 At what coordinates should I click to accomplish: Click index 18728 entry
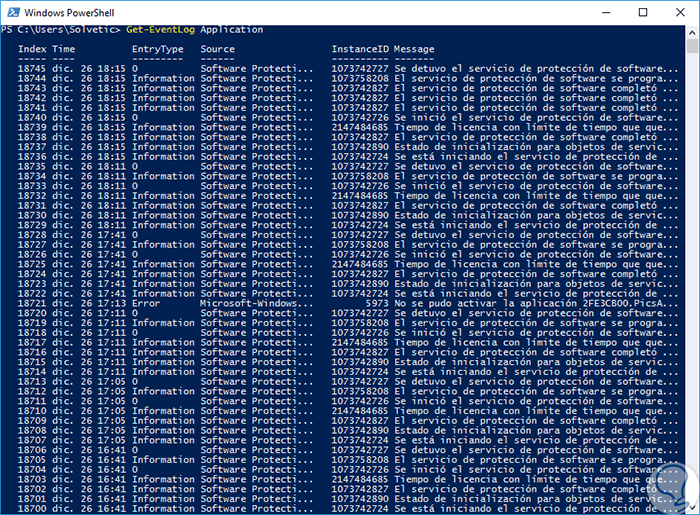pos(32,235)
